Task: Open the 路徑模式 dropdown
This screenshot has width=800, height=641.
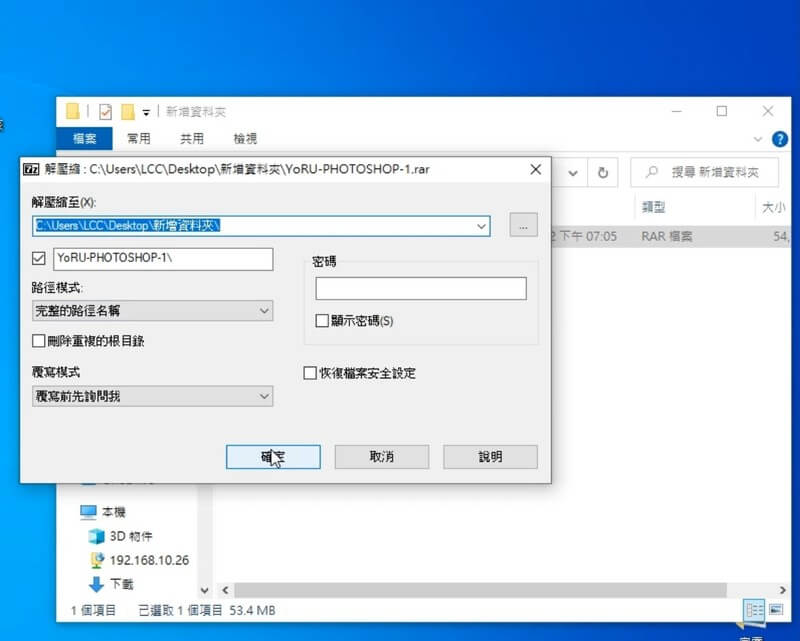Action: coord(152,311)
